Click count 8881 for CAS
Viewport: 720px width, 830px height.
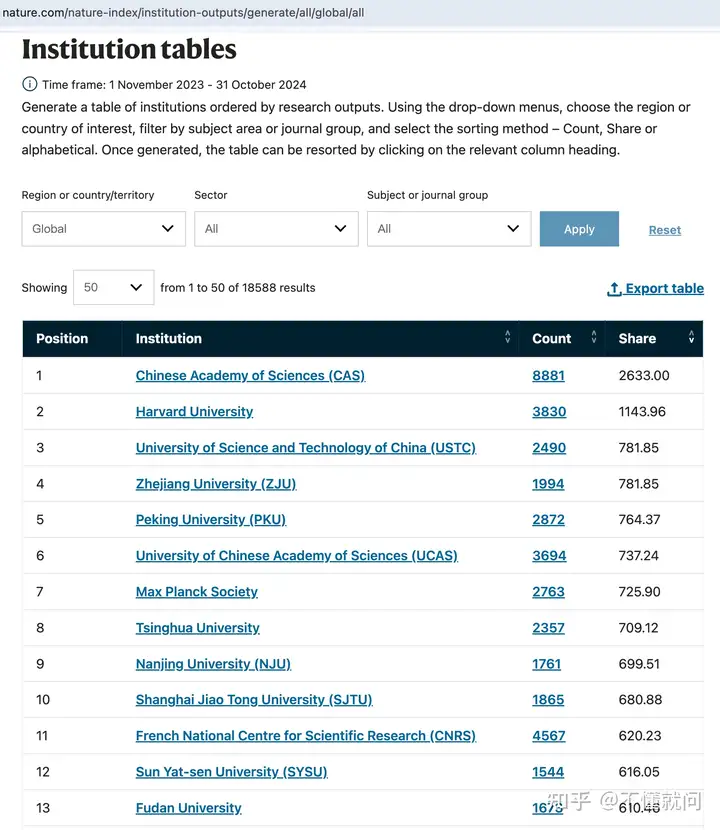pyautogui.click(x=548, y=376)
